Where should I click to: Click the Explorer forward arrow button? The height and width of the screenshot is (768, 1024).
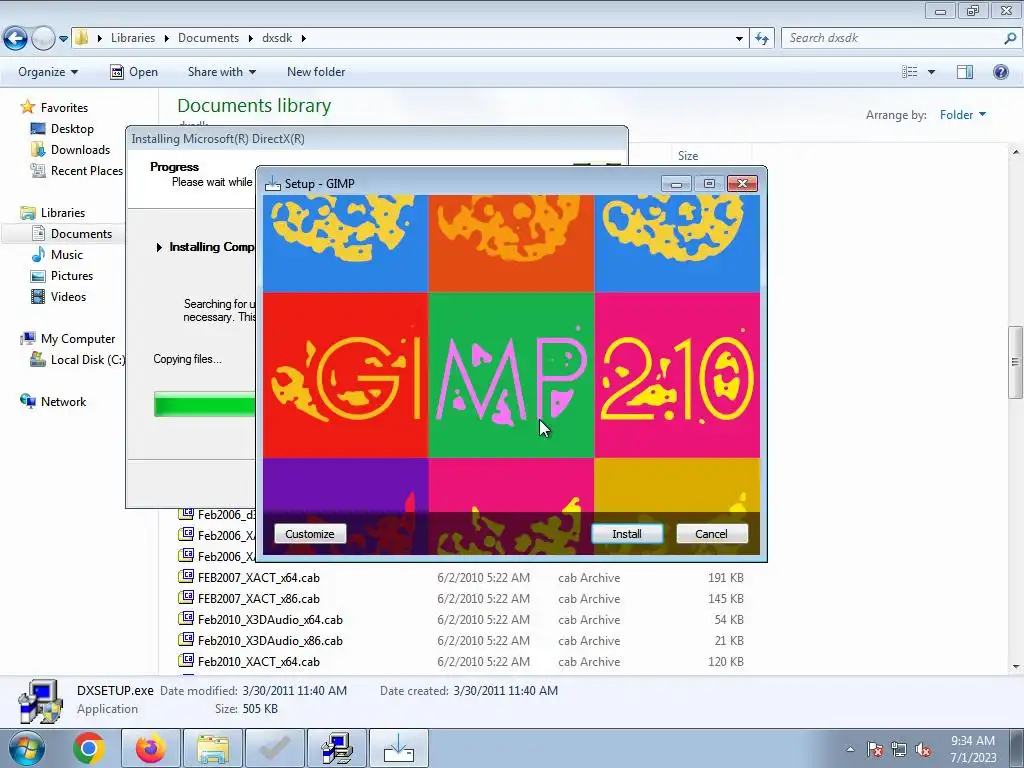click(43, 39)
